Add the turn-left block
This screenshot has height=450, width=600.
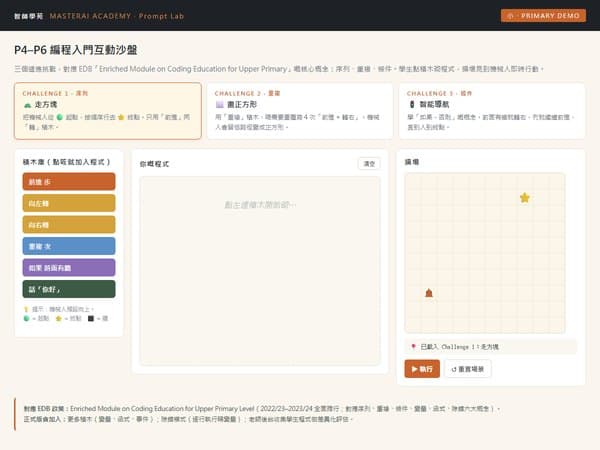tap(69, 203)
